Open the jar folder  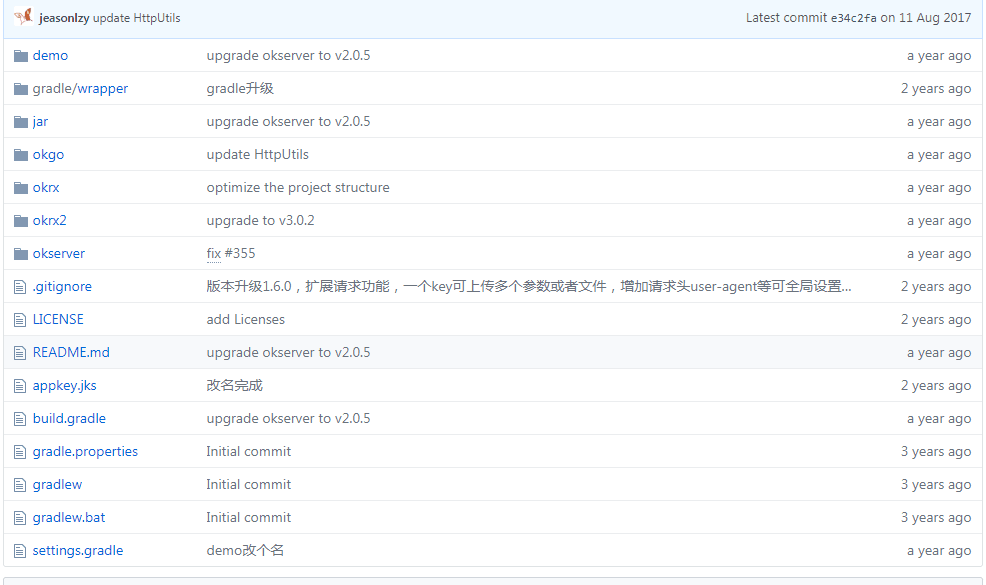[x=40, y=121]
